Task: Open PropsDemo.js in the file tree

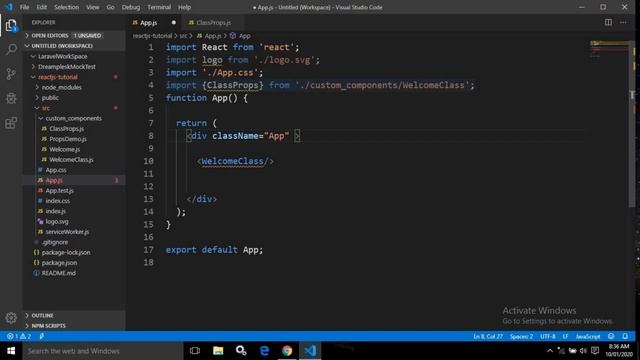Action: click(68, 139)
